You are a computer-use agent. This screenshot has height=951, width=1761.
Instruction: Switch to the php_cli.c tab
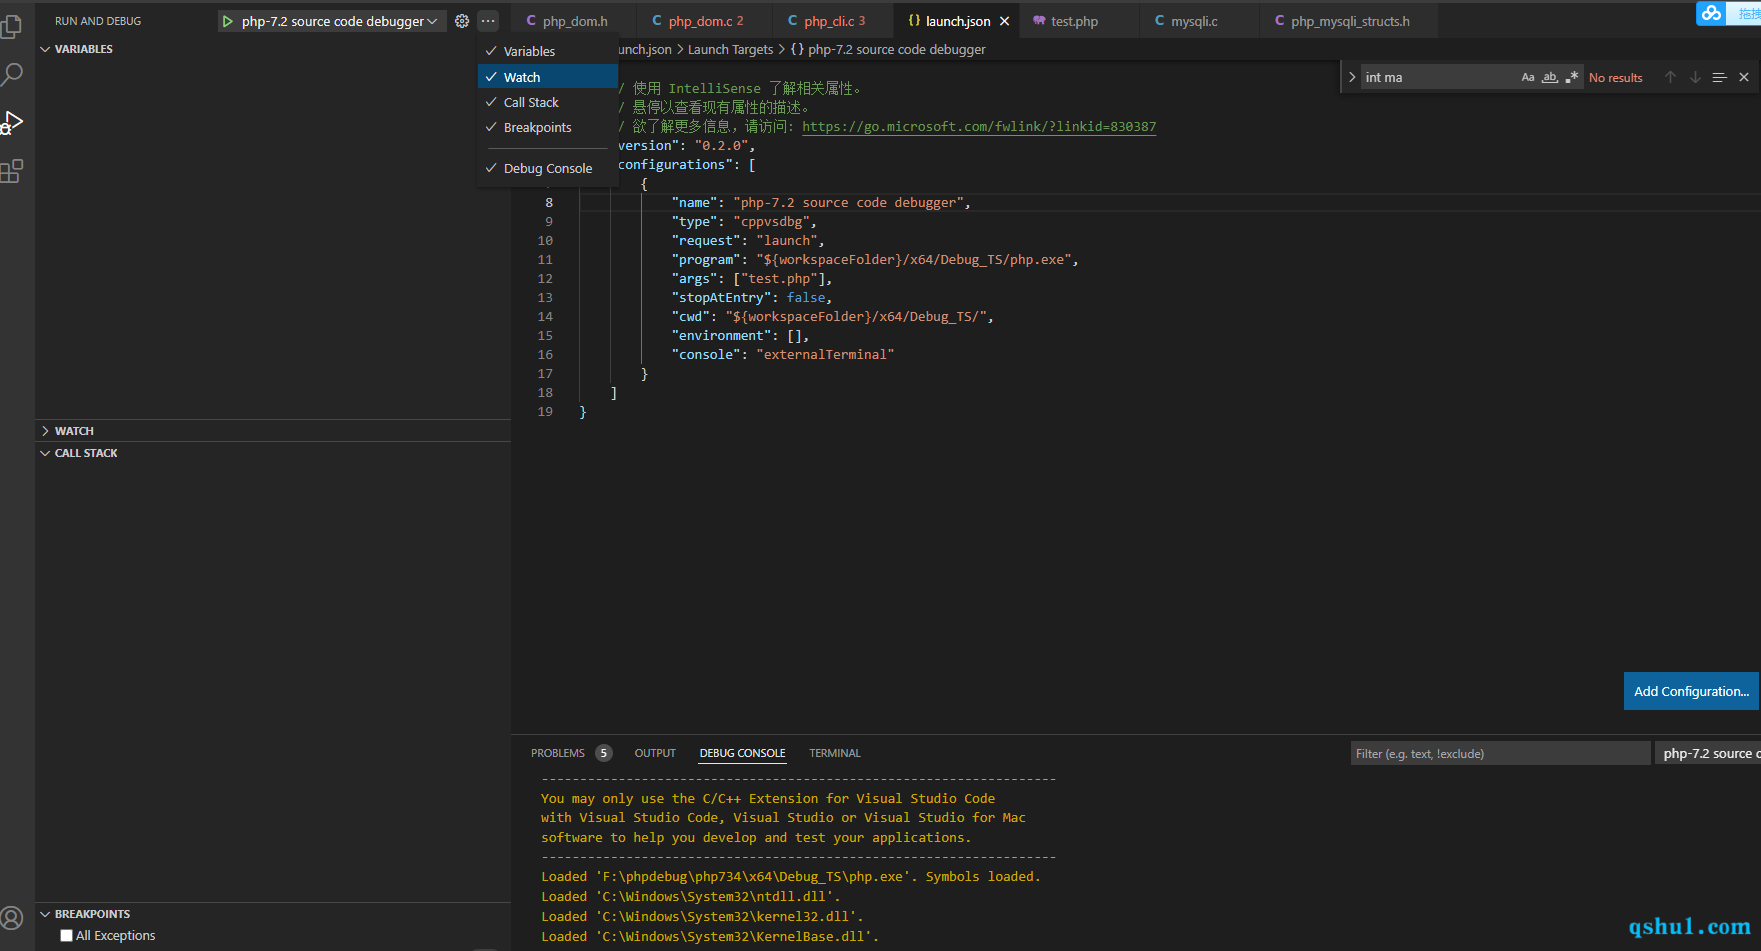point(833,21)
